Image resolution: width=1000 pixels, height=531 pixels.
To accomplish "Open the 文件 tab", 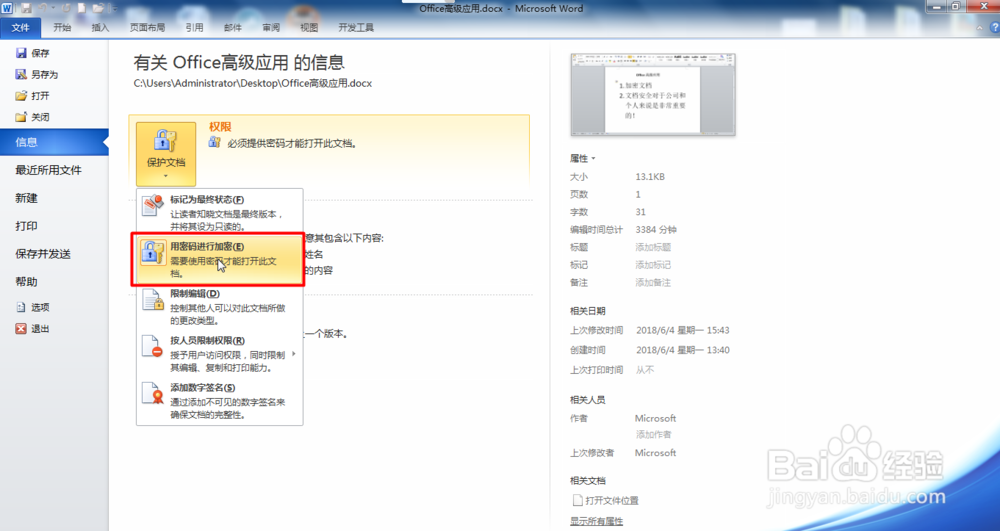I will (x=20, y=27).
